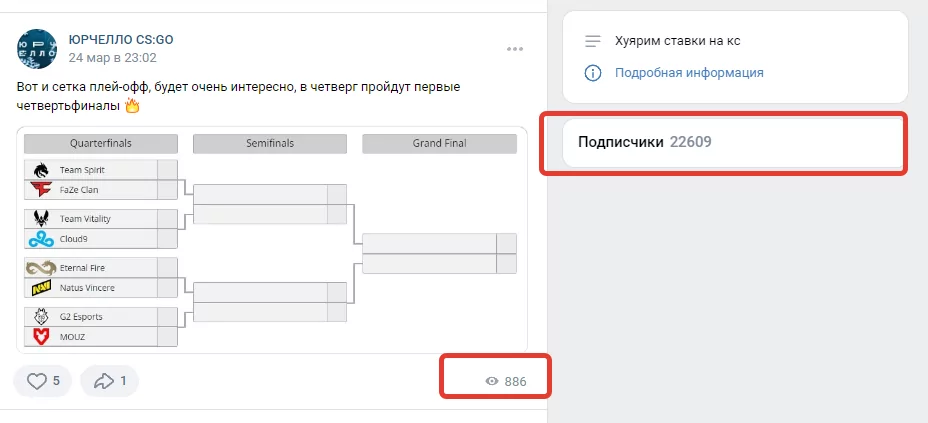Screen dimensions: 928x423
Task: Like the post with the heart icon
Action: 42,381
